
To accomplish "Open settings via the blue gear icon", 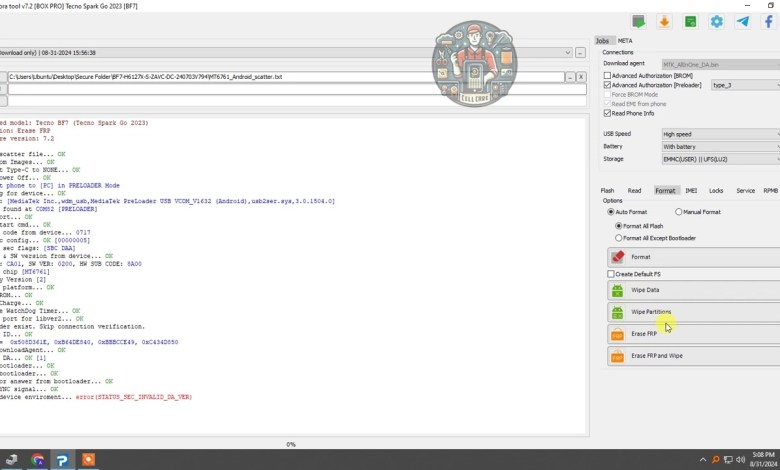I will (717, 21).
